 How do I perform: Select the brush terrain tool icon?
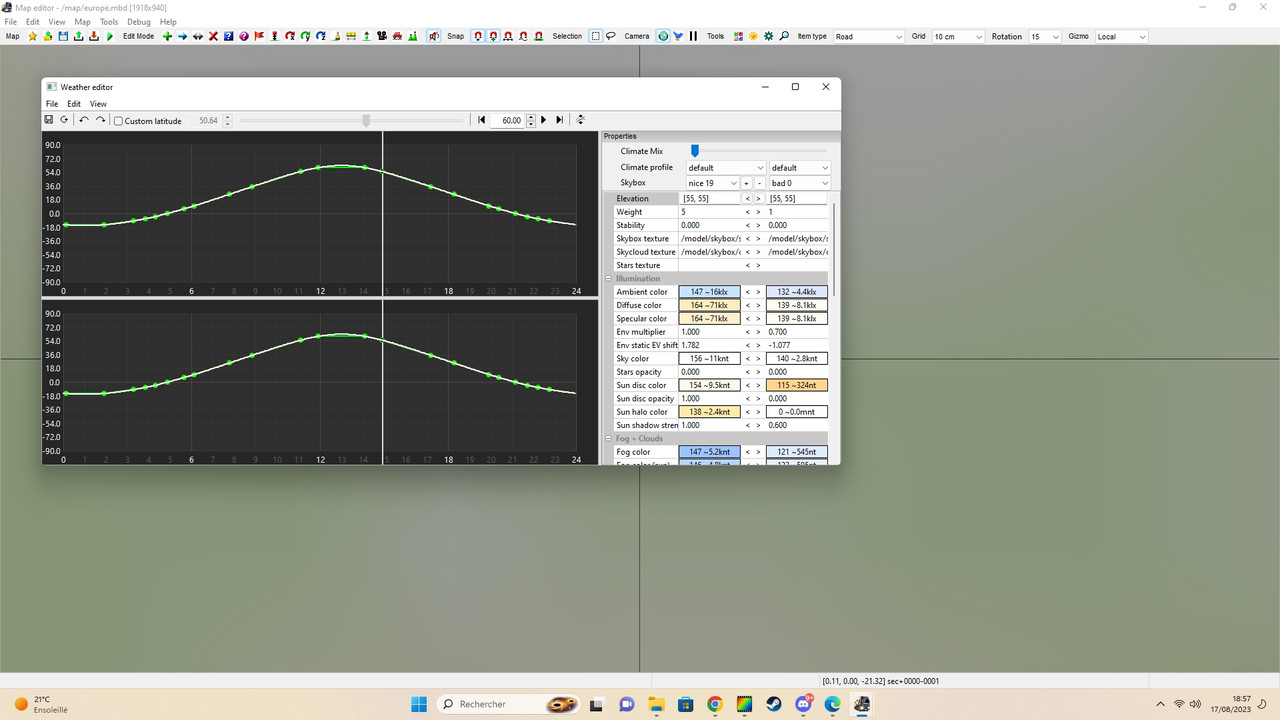[x=336, y=36]
